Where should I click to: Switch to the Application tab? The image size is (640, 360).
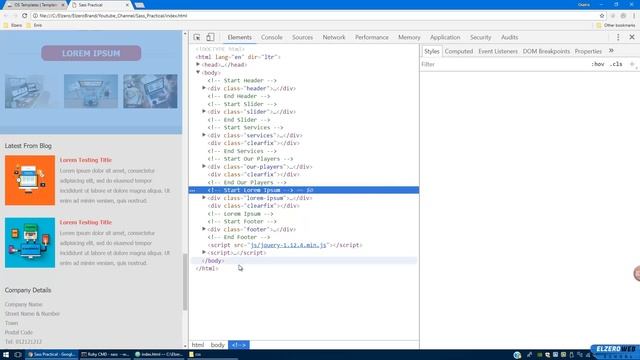pos(445,37)
